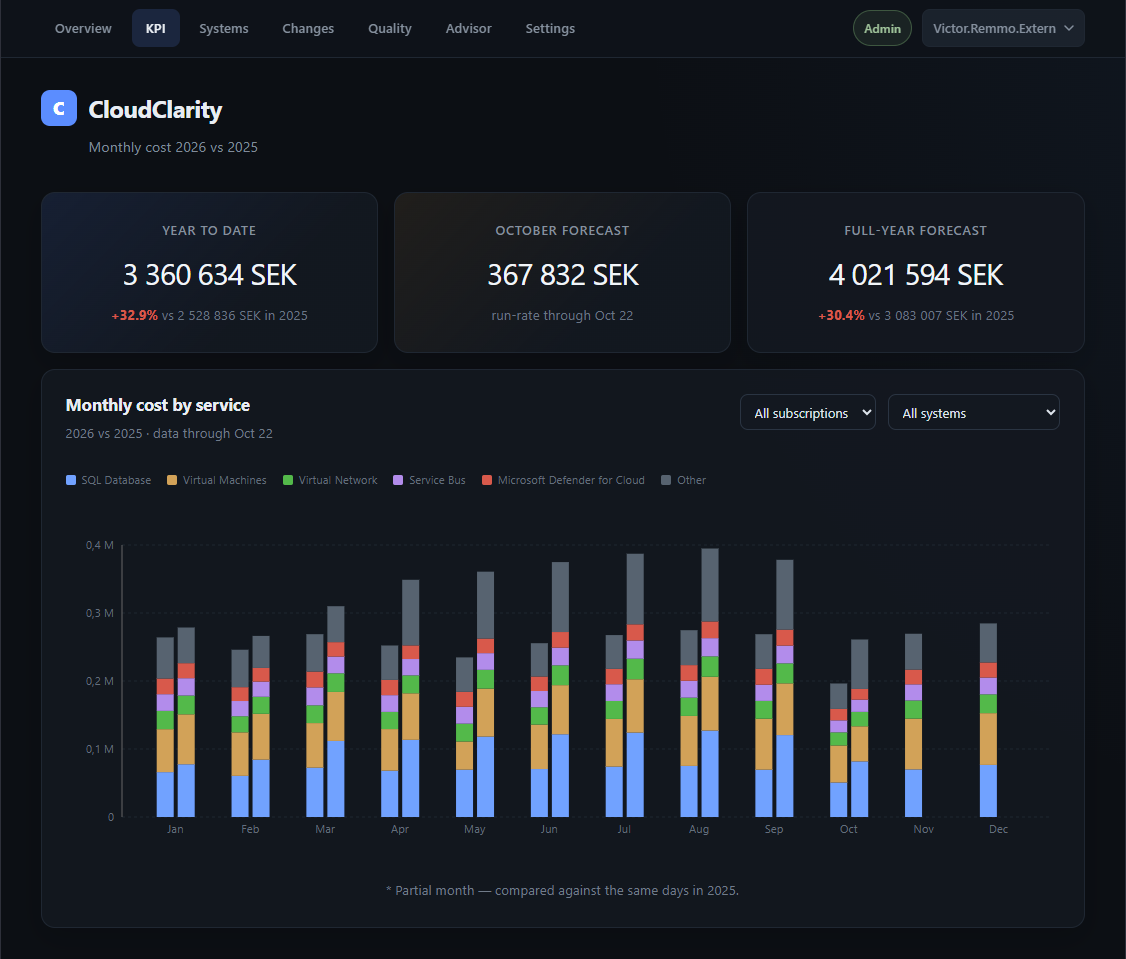Click the Nov stacked bar
Viewport: 1126px width, 959px height.
913,725
